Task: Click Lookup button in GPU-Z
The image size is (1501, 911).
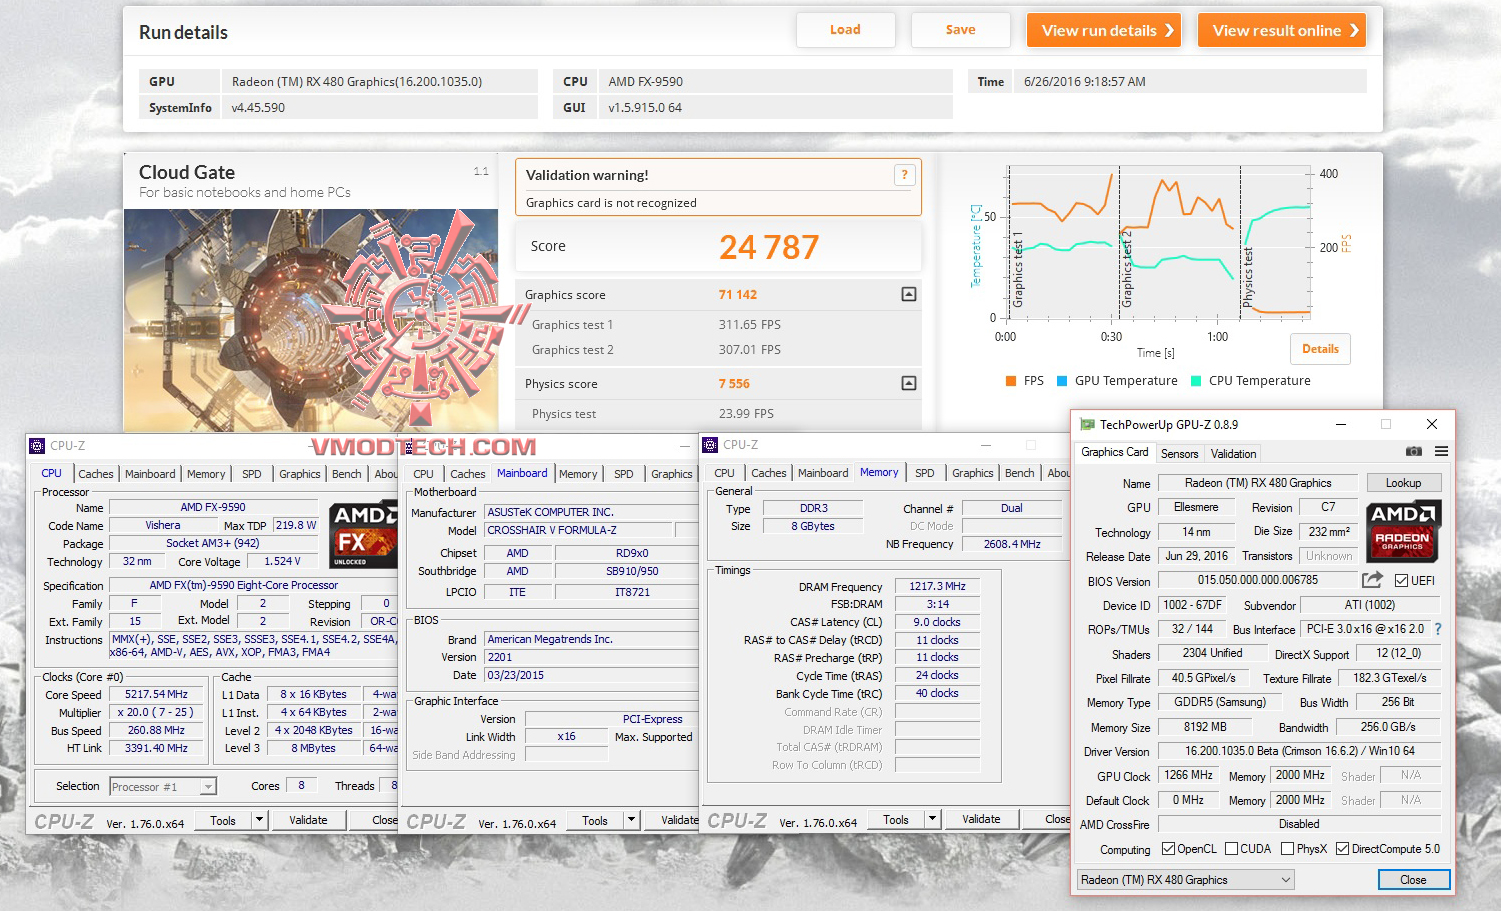Action: tap(1403, 483)
